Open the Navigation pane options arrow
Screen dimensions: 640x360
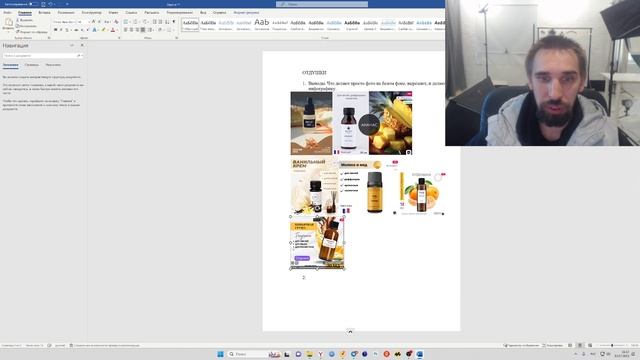coord(72,45)
